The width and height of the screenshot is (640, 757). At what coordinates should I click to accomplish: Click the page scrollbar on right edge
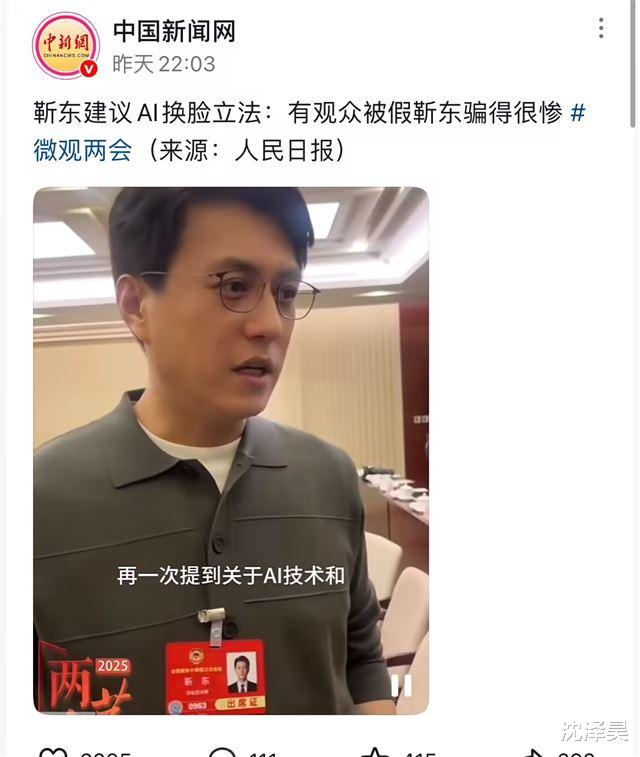coord(634,64)
